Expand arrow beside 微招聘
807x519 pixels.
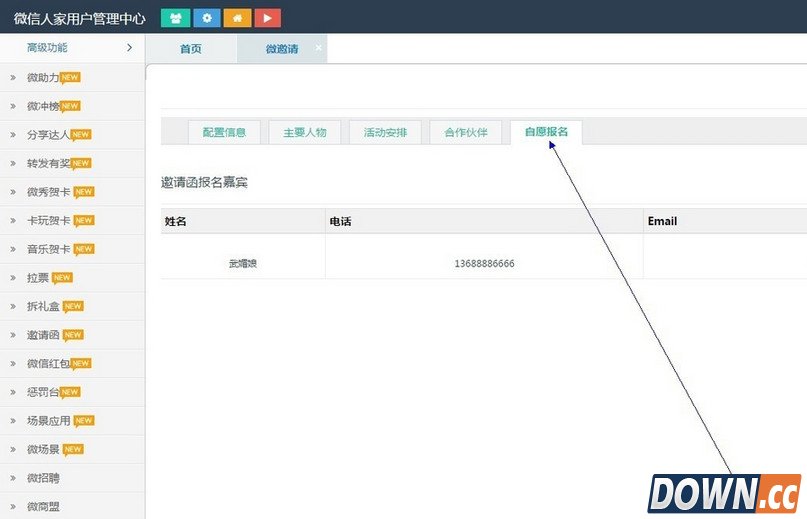coord(13,478)
